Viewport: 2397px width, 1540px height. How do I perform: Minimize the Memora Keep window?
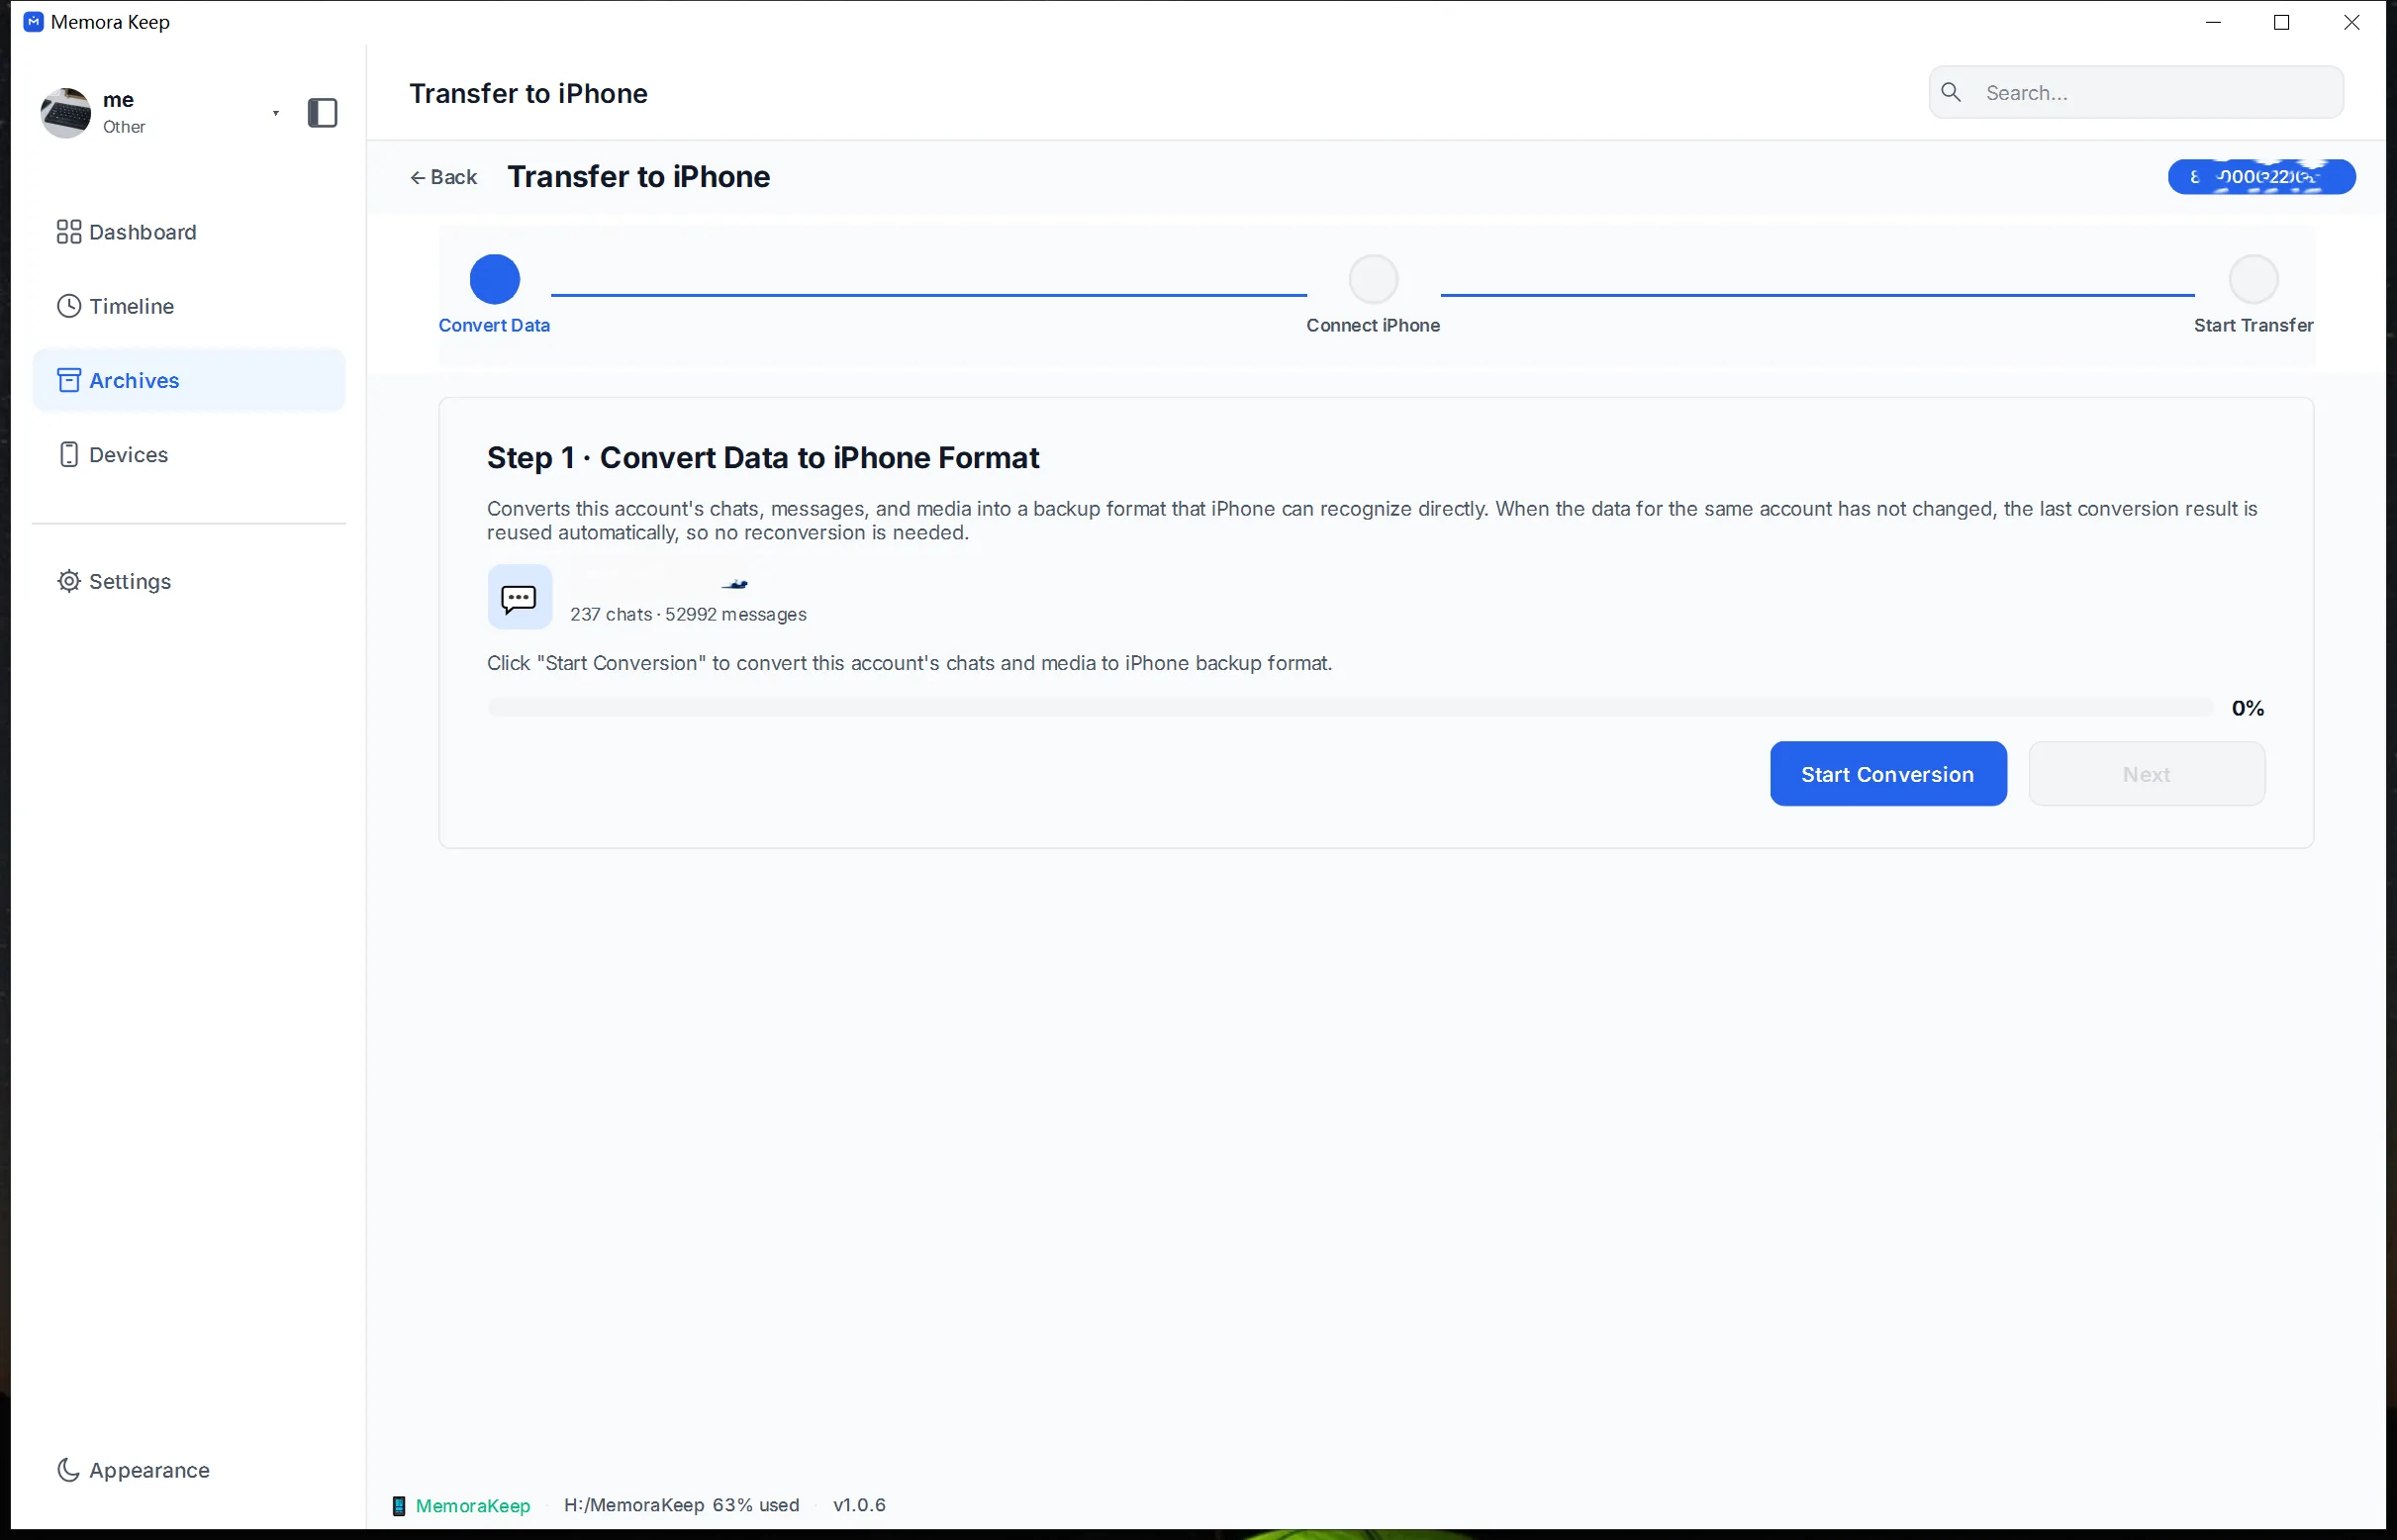point(2213,22)
